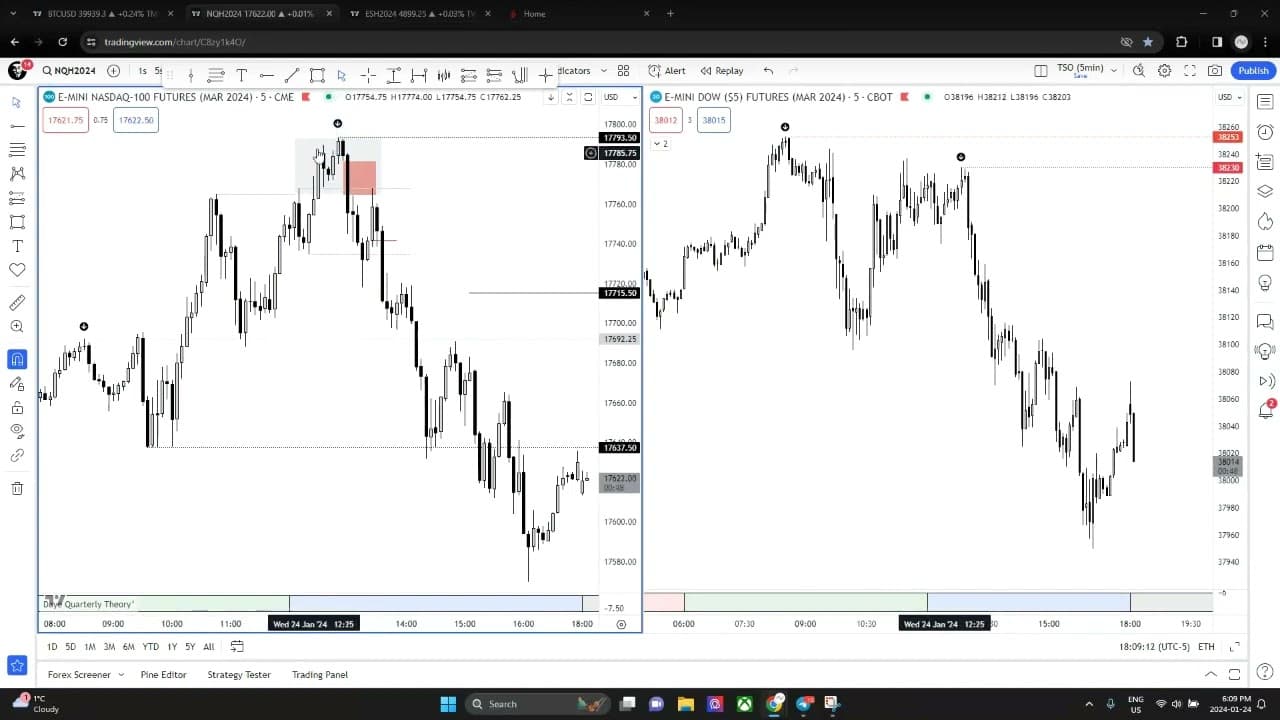Open USD currency dropdown on Dow chart

[1229, 97]
